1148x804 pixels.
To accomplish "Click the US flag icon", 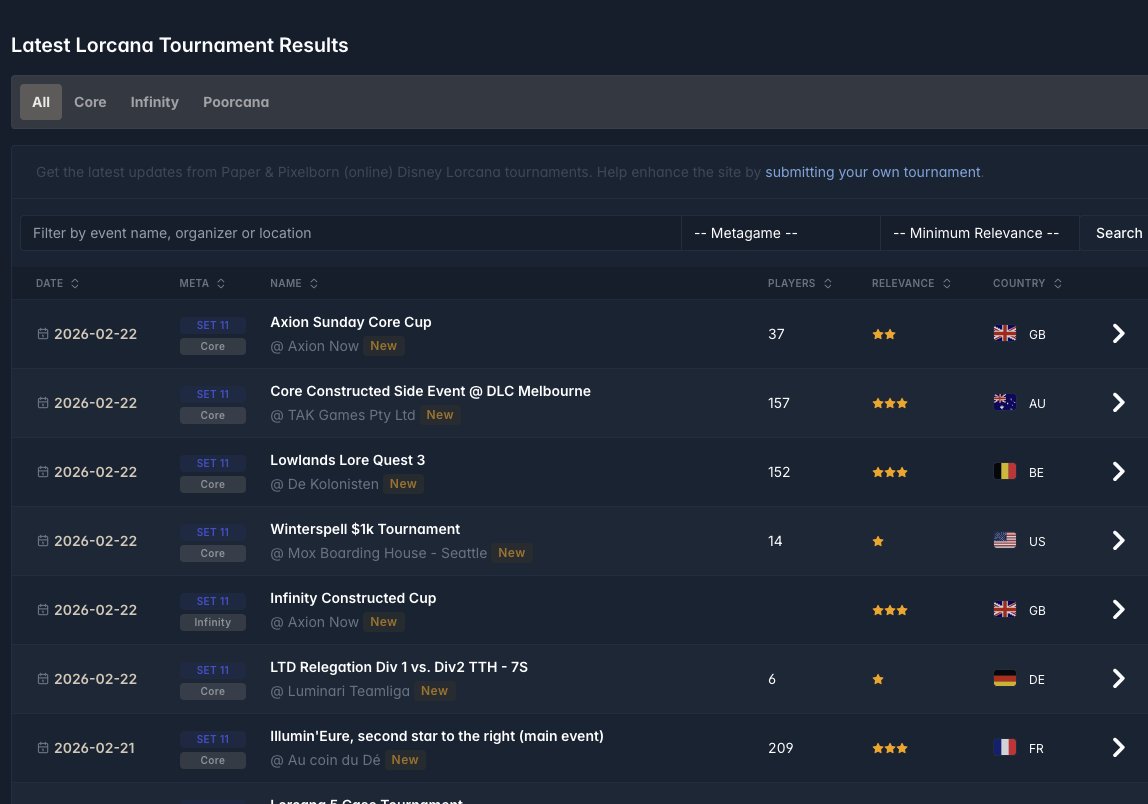I will (1004, 540).
